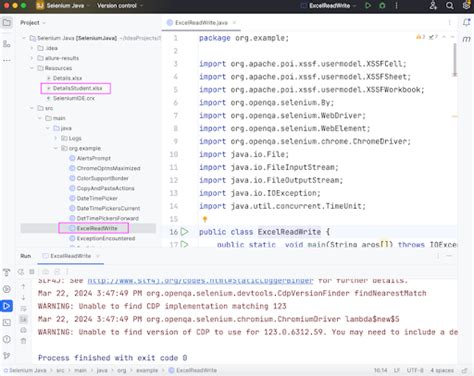The width and height of the screenshot is (474, 376).
Task: Collapse the src folder
Action: click(32, 108)
